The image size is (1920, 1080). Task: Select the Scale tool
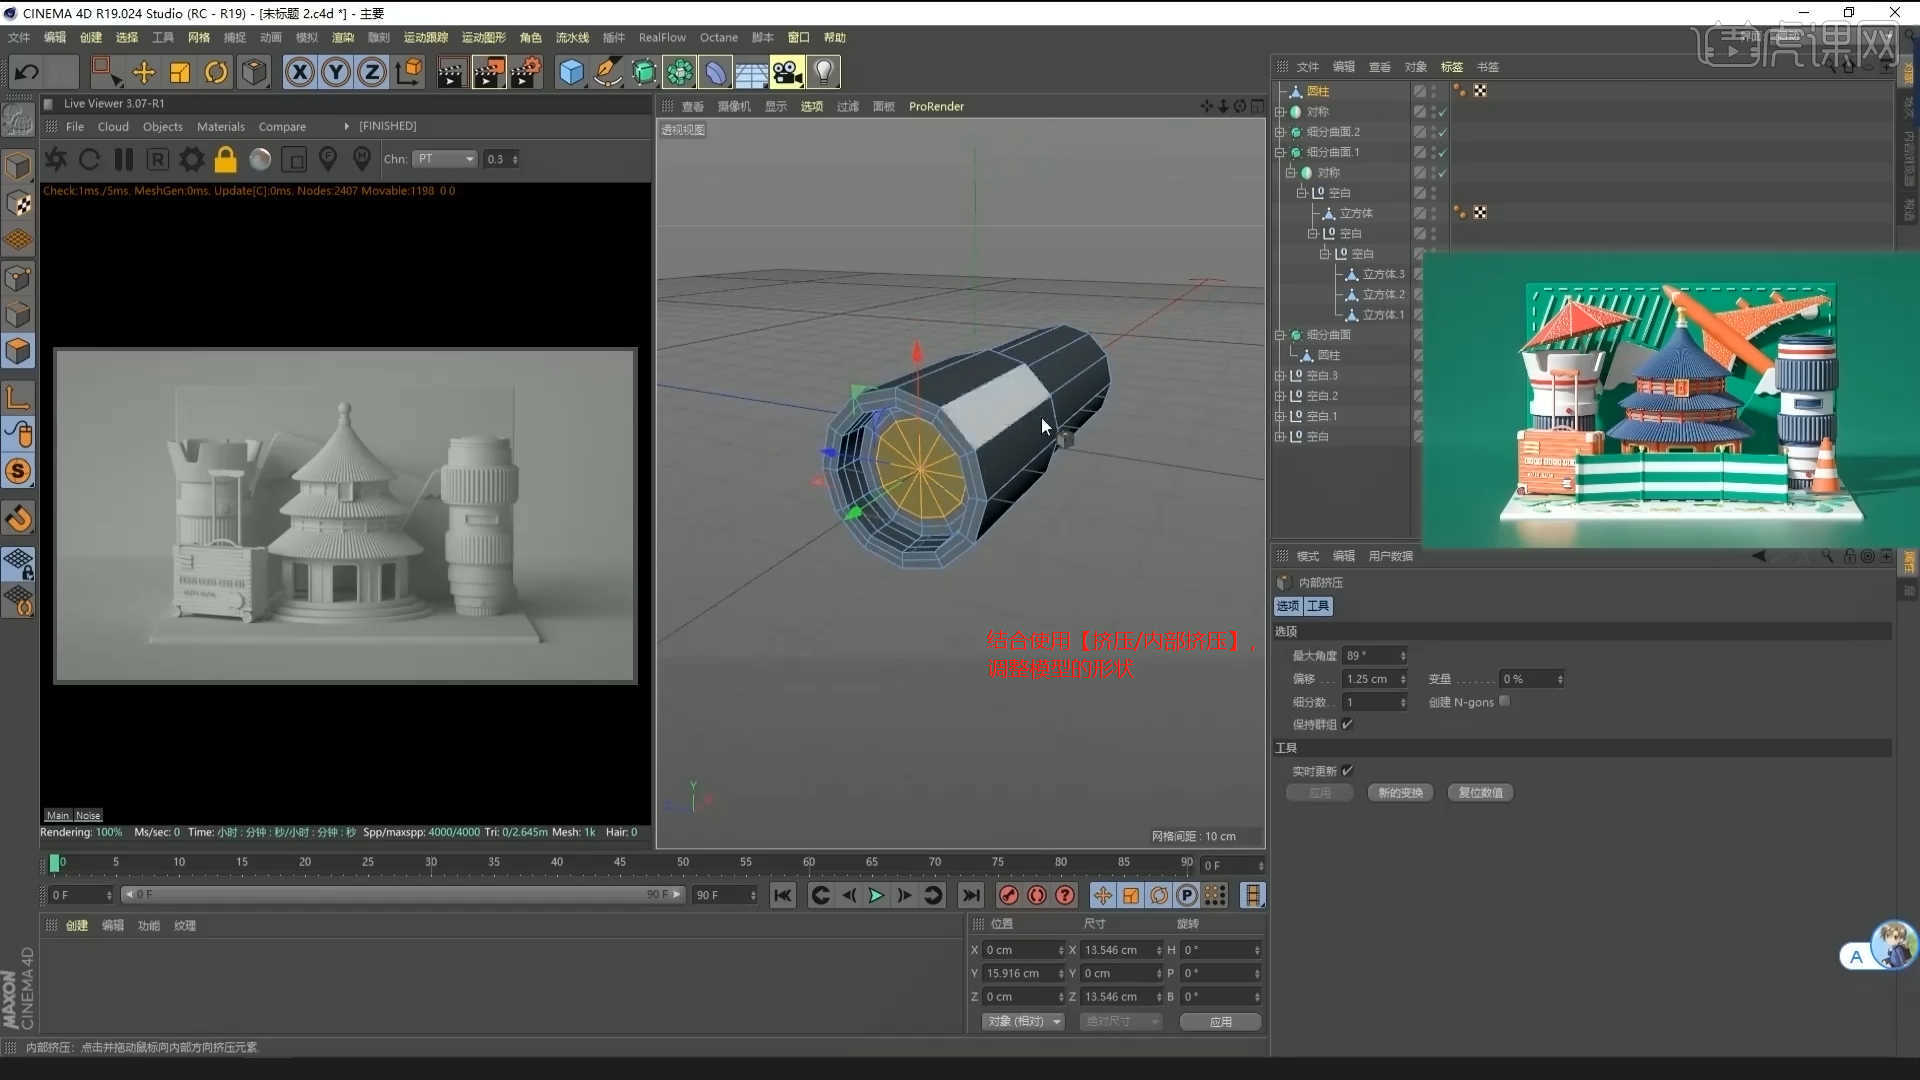(180, 72)
